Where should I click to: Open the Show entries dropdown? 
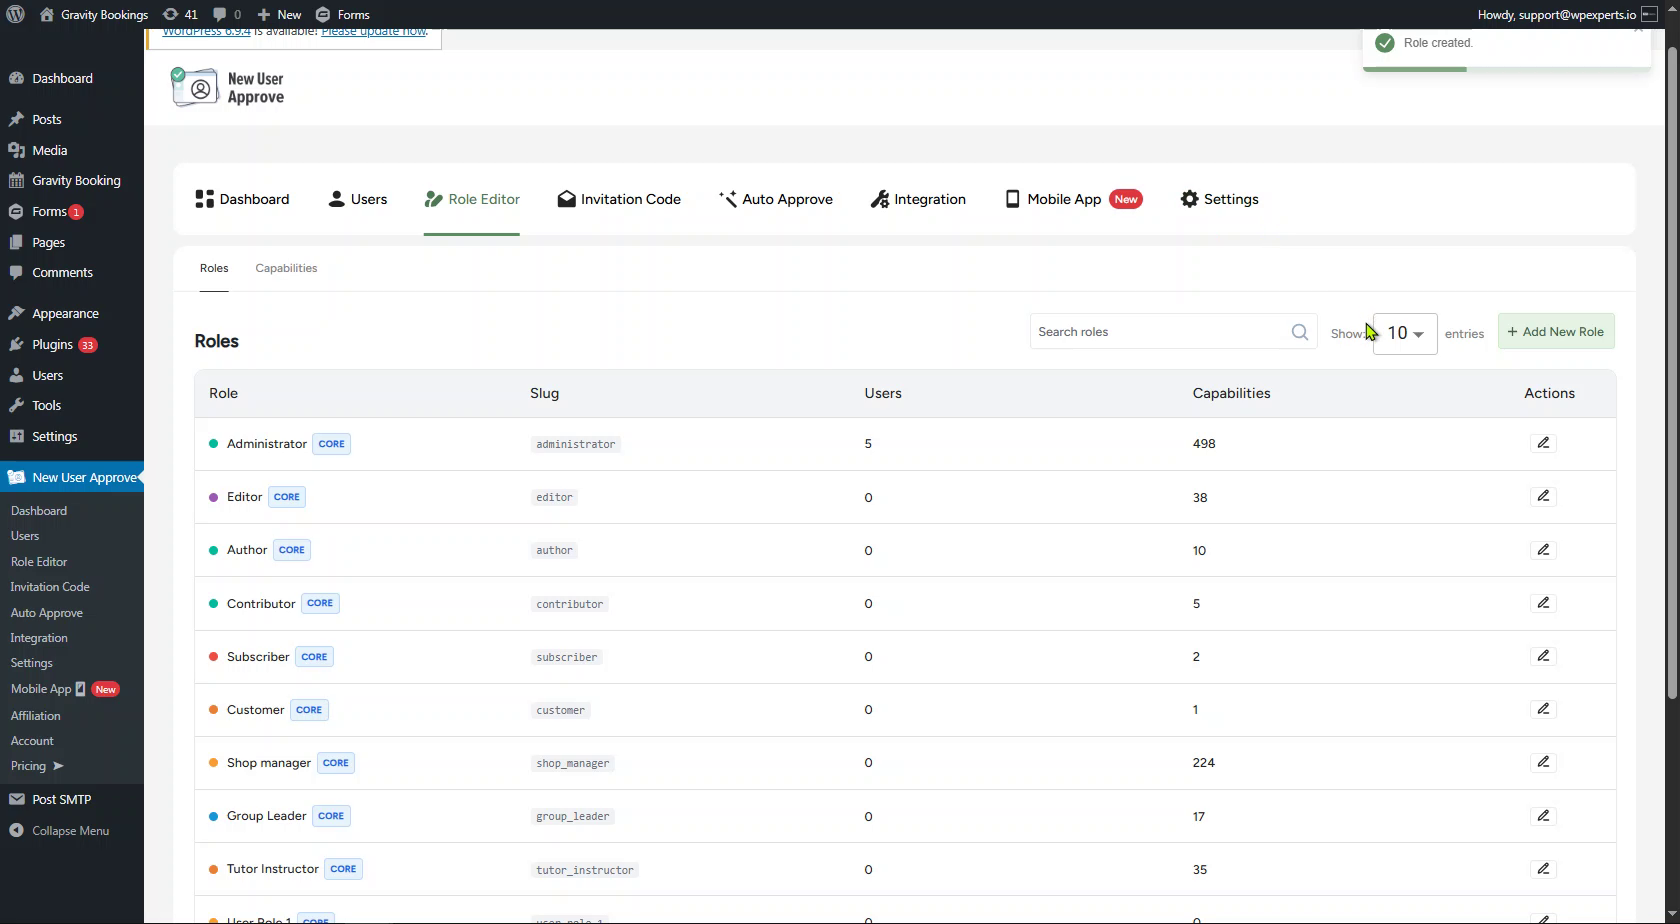point(1405,333)
